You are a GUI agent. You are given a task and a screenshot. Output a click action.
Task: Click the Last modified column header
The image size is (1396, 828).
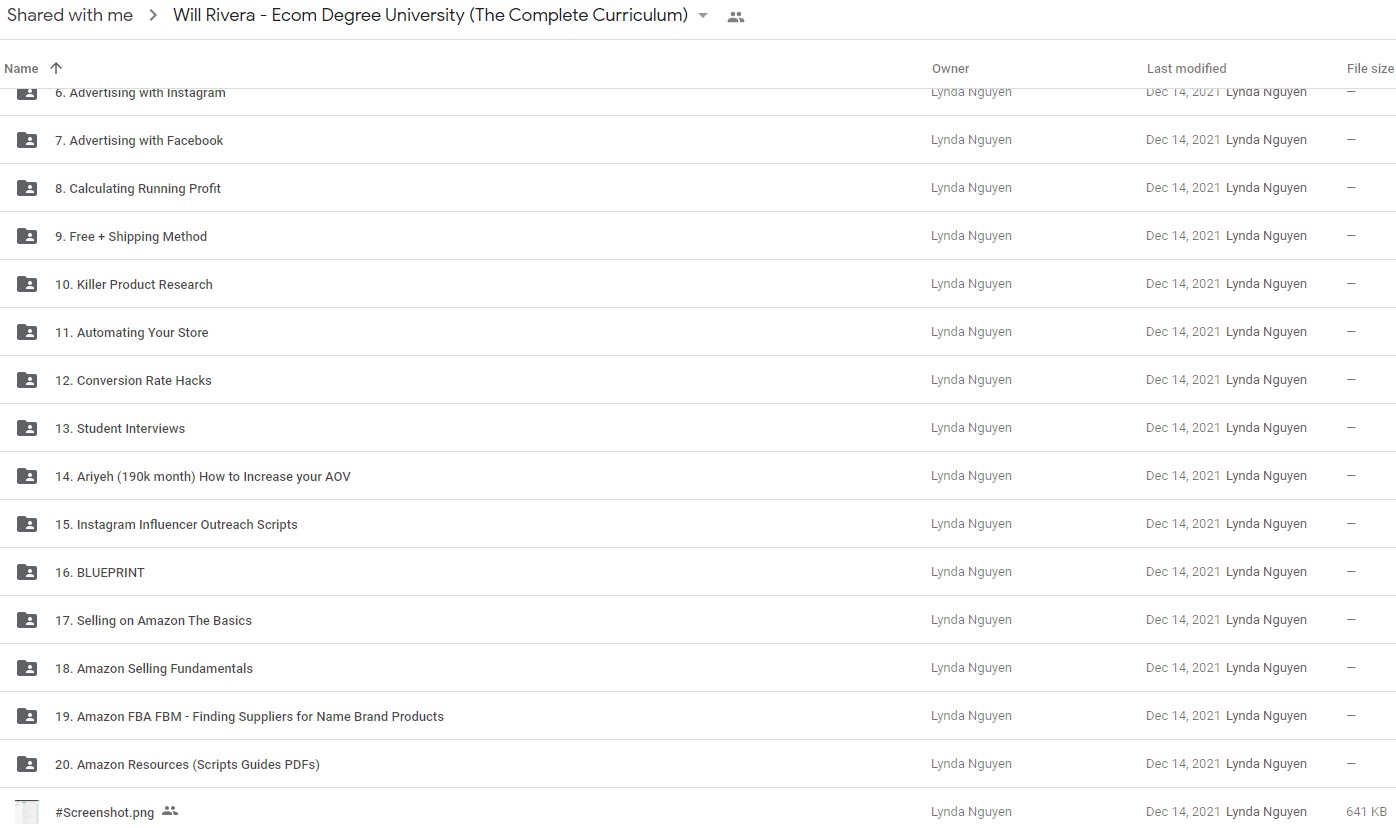coord(1186,68)
